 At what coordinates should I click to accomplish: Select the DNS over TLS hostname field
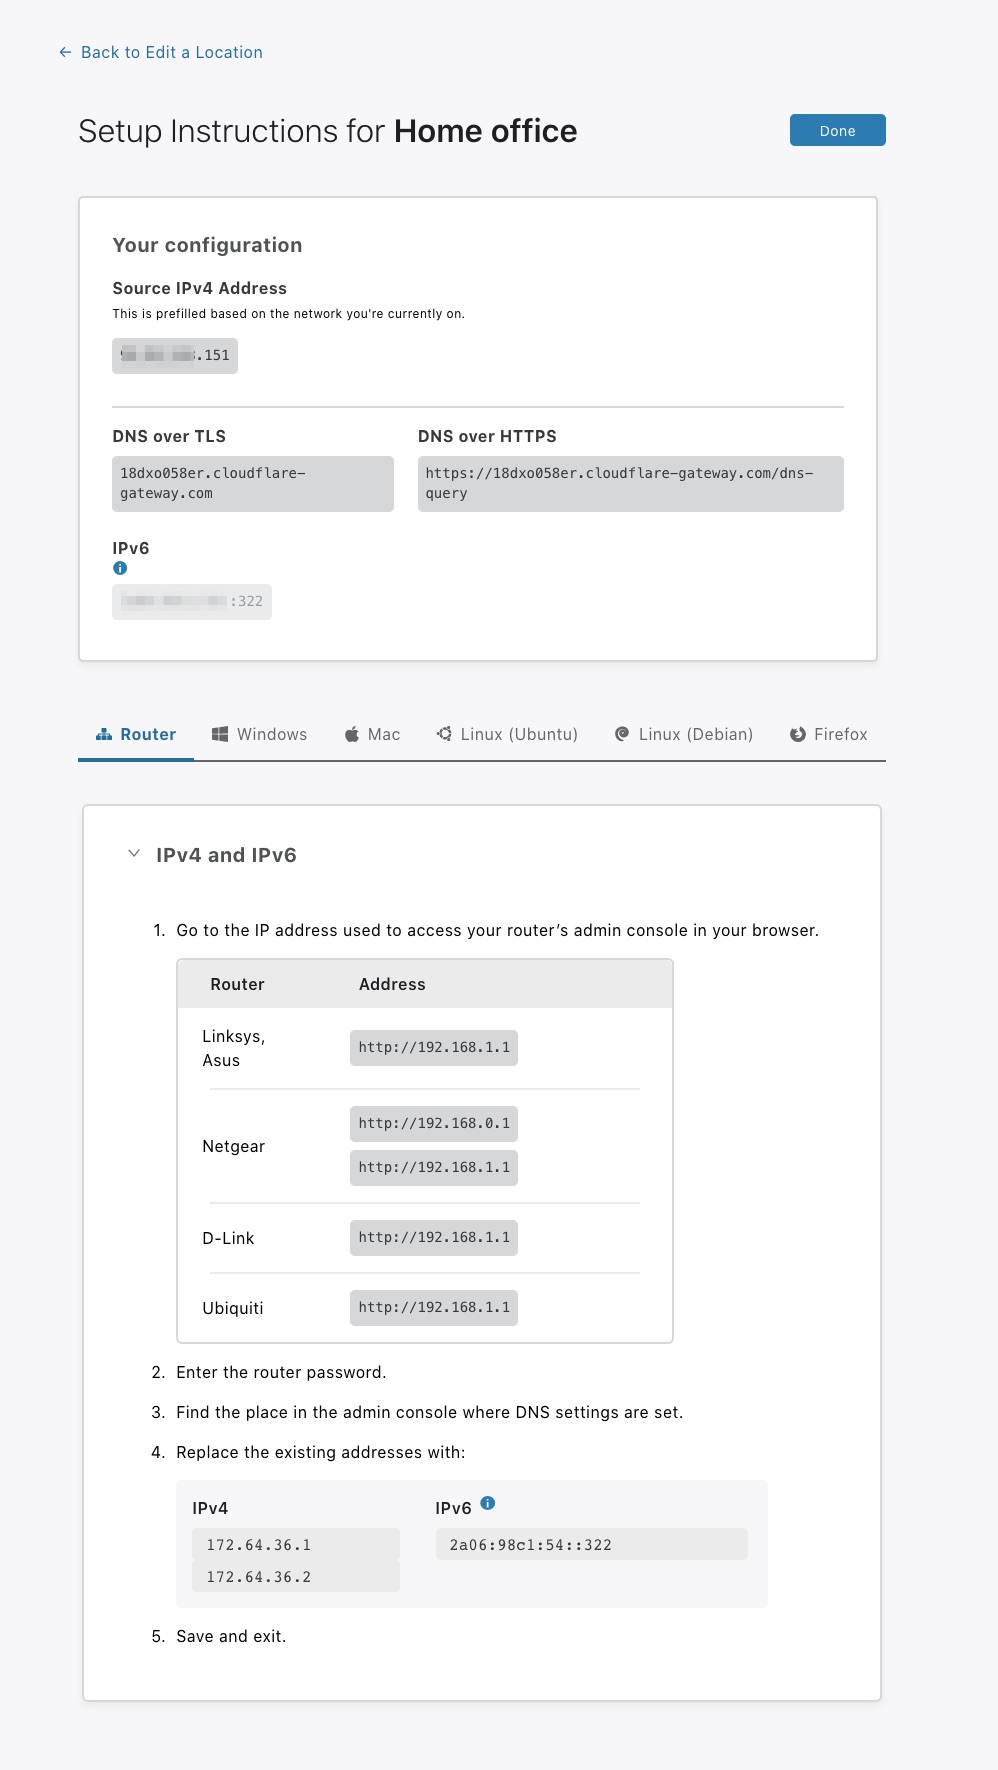(x=252, y=483)
